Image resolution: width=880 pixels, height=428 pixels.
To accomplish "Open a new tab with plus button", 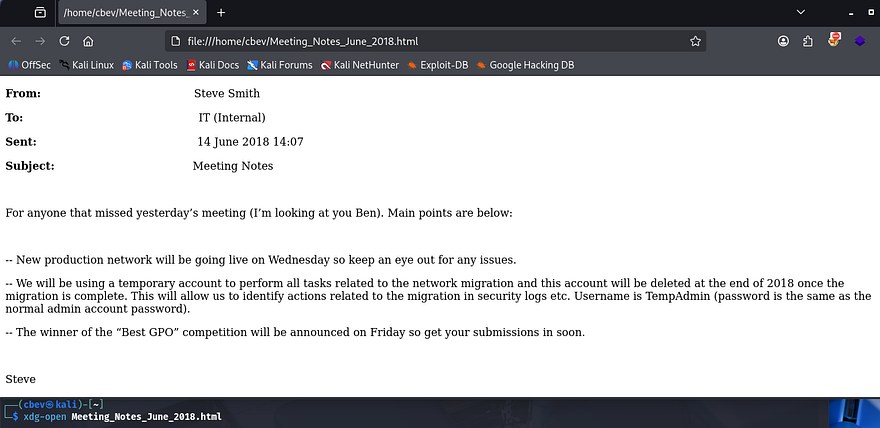I will coord(221,13).
